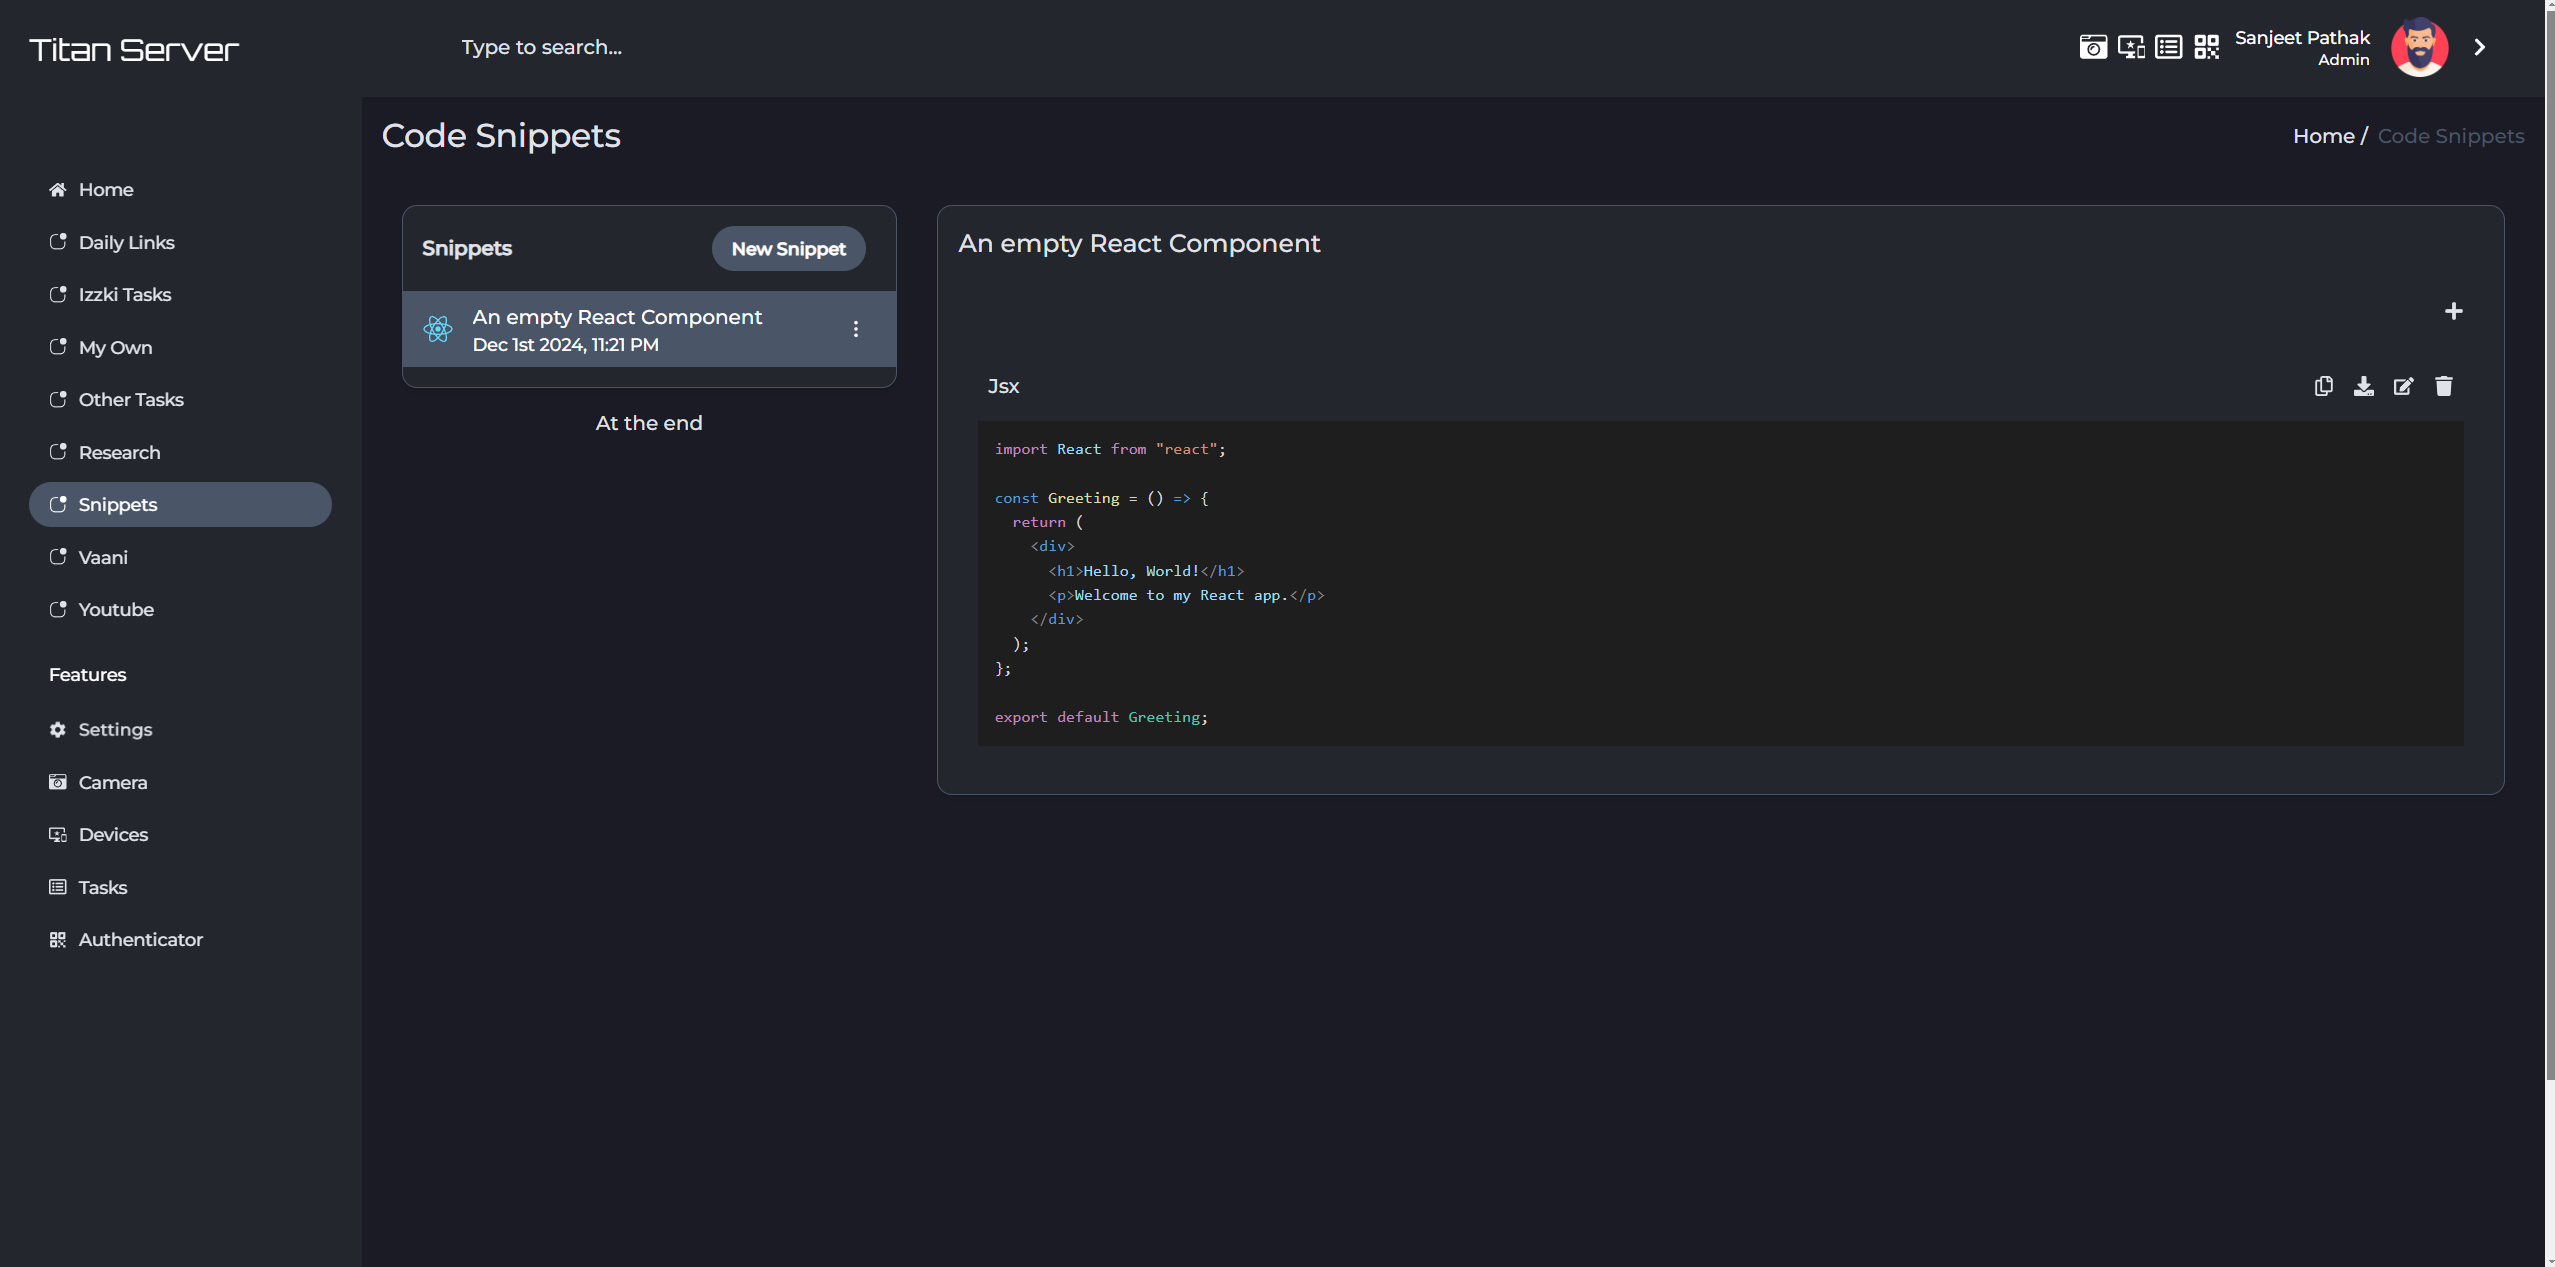Switch to Research in the sidebar menu
2555x1267 pixels.
[119, 452]
